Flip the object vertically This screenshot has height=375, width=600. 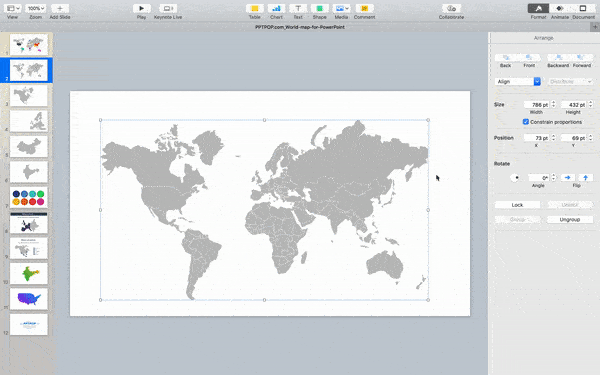coord(585,178)
